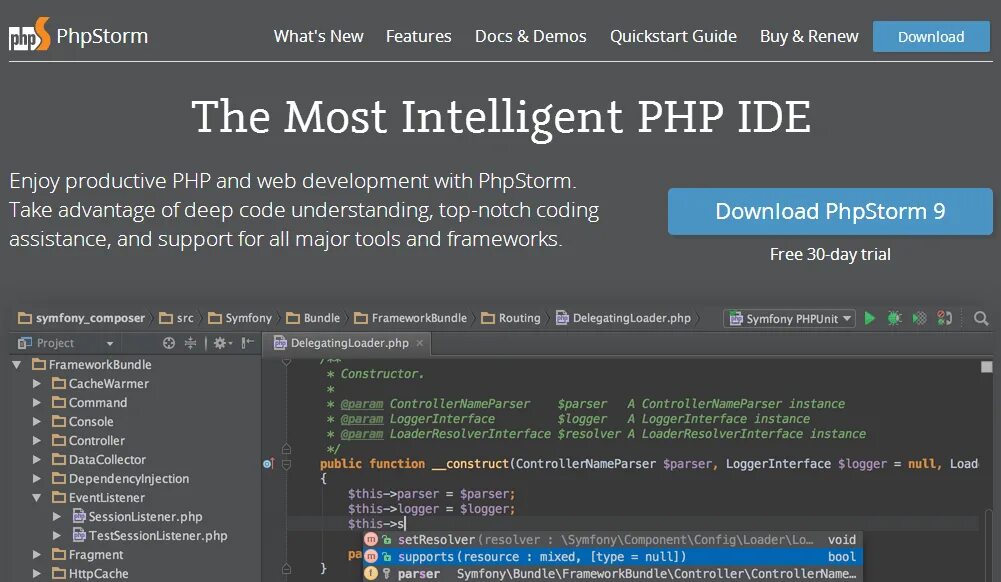Viewport: 1001px width, 582px height.
Task: Click the symfony_composer breadcrumb
Action: [82, 318]
